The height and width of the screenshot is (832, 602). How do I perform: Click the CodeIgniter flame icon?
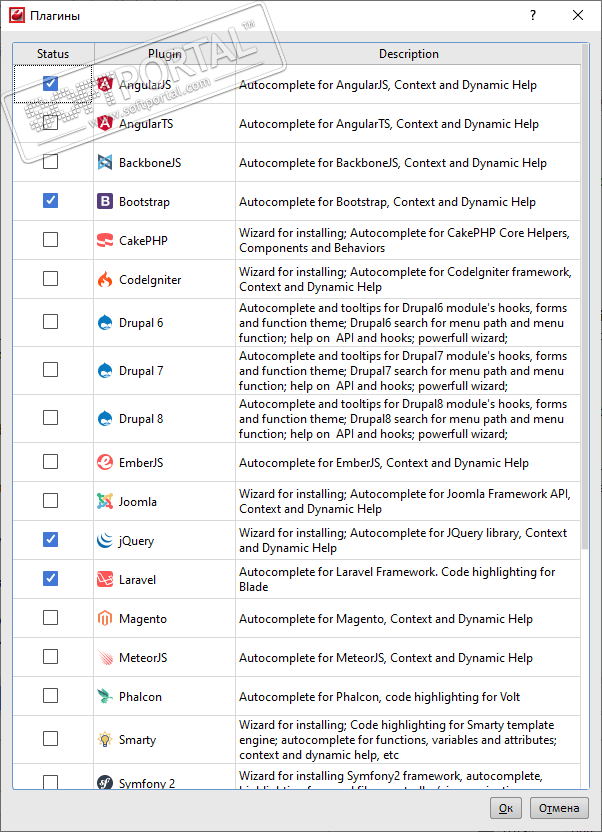(105, 279)
